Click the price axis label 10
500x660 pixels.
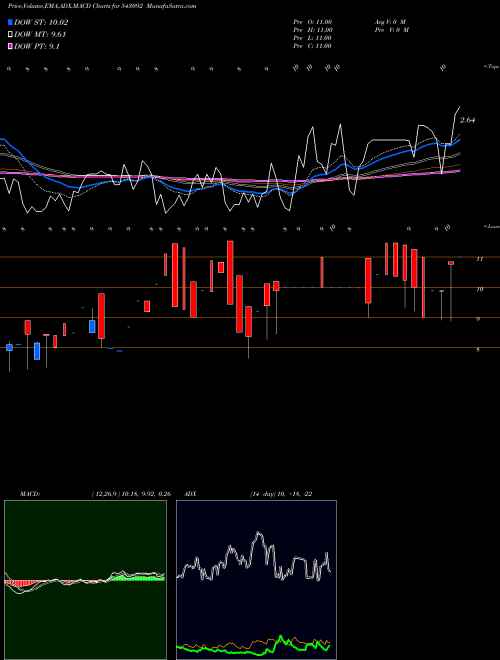(x=479, y=289)
